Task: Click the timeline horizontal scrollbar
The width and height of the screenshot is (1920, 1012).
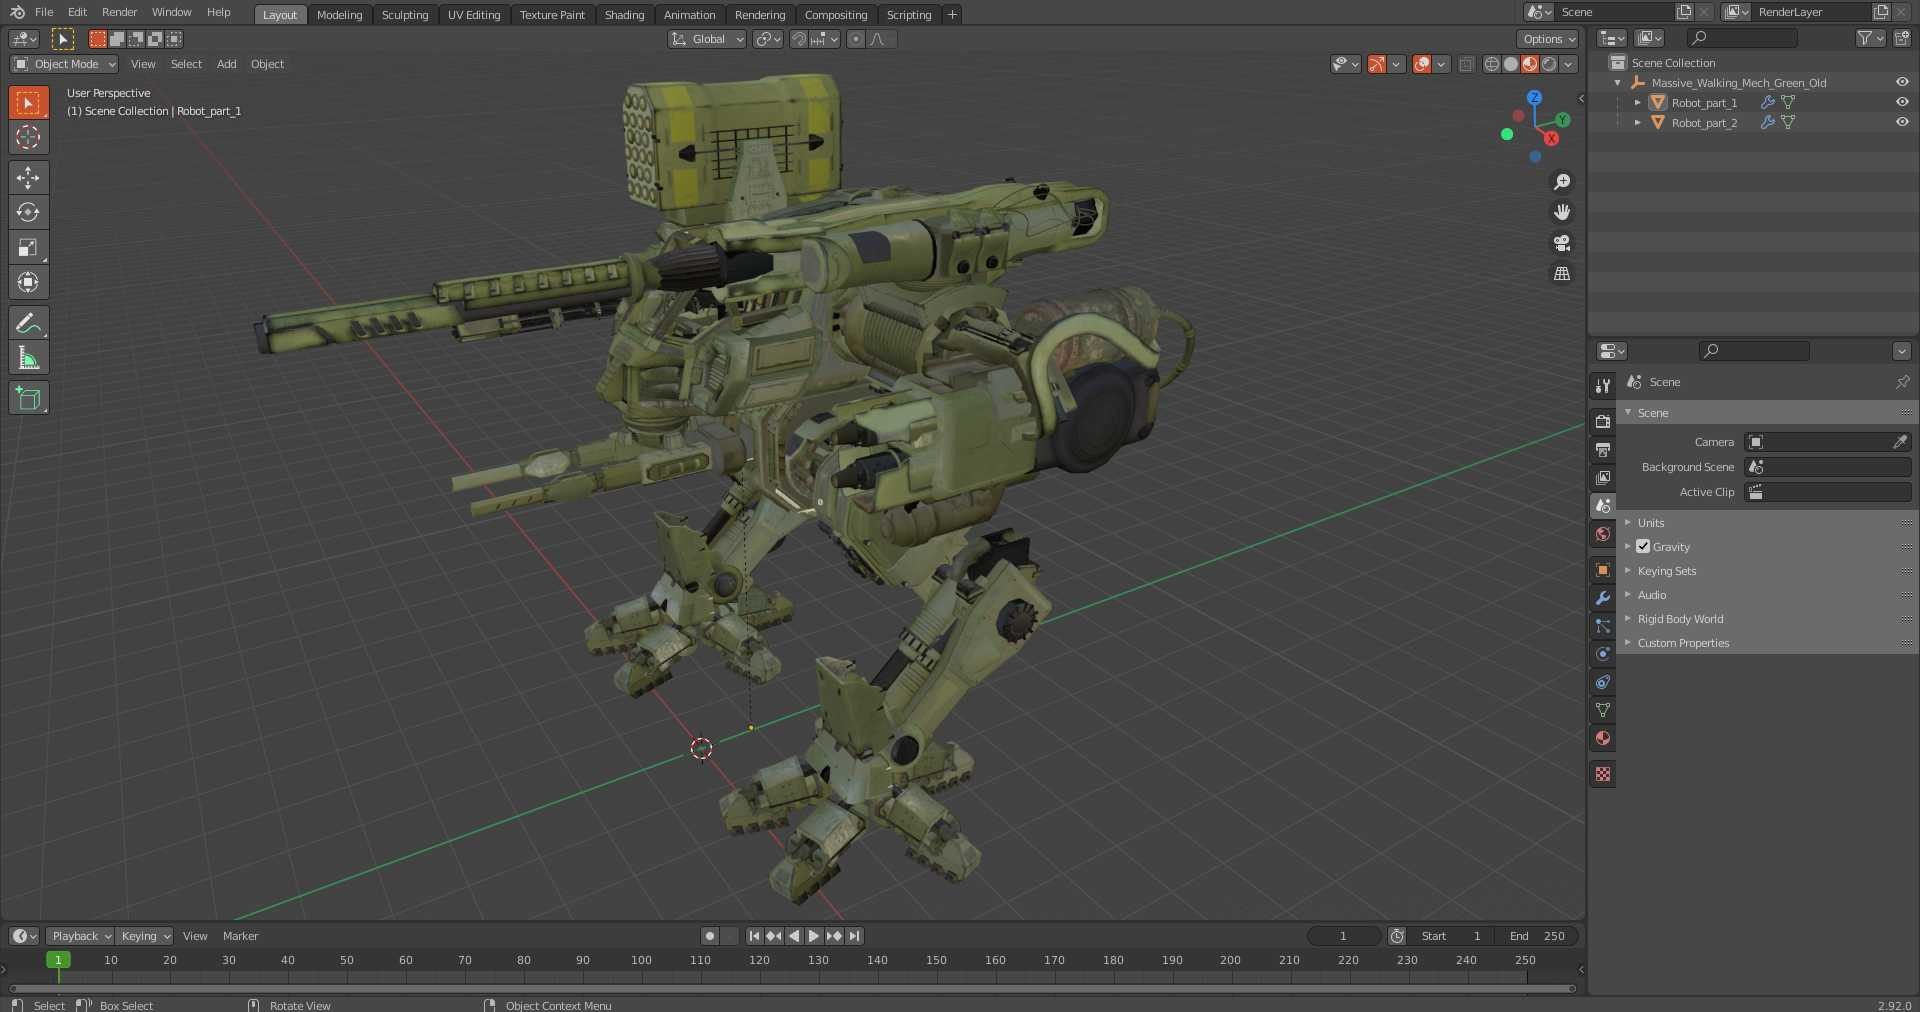Action: coord(792,989)
